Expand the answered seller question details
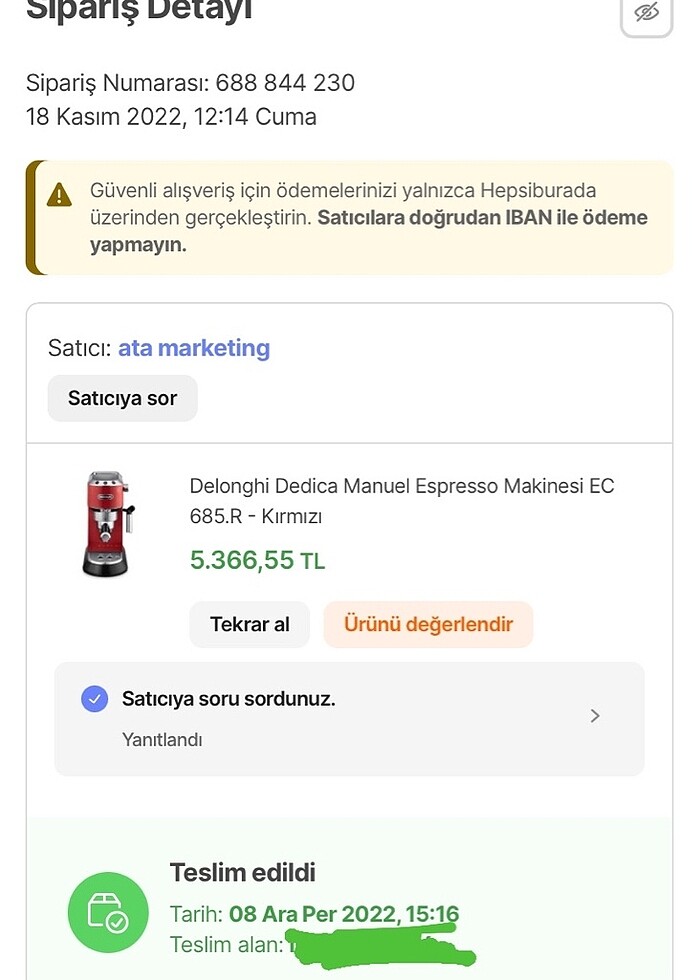 coord(350,716)
